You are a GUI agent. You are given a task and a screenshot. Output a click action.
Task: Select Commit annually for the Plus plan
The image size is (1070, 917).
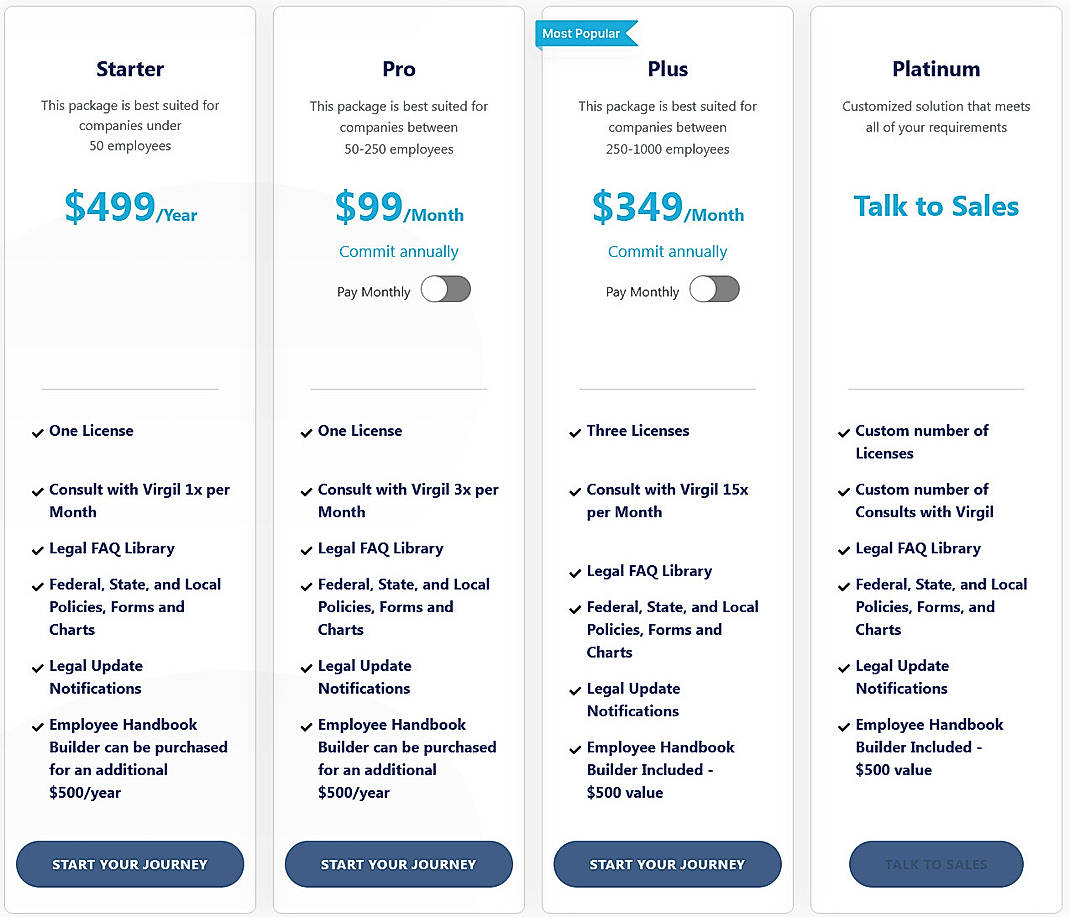point(667,251)
